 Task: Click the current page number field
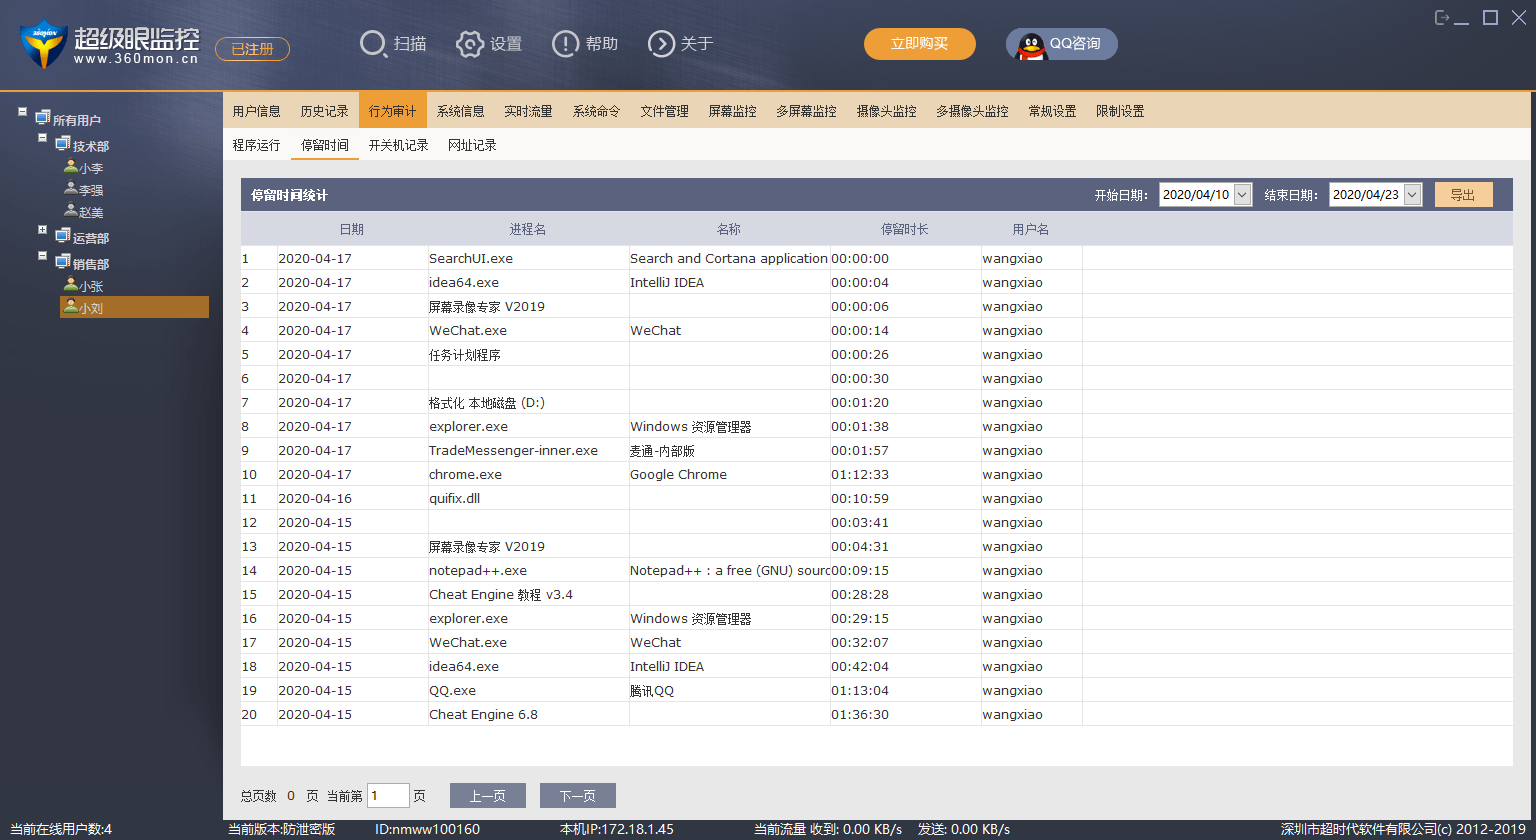(x=388, y=796)
